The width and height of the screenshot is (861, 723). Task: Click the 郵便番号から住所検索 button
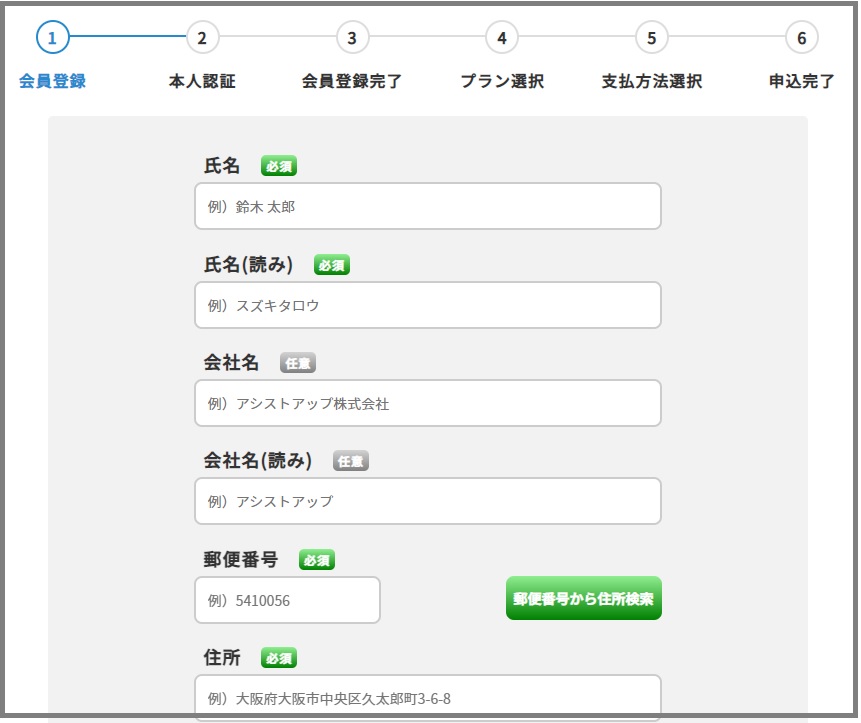584,598
